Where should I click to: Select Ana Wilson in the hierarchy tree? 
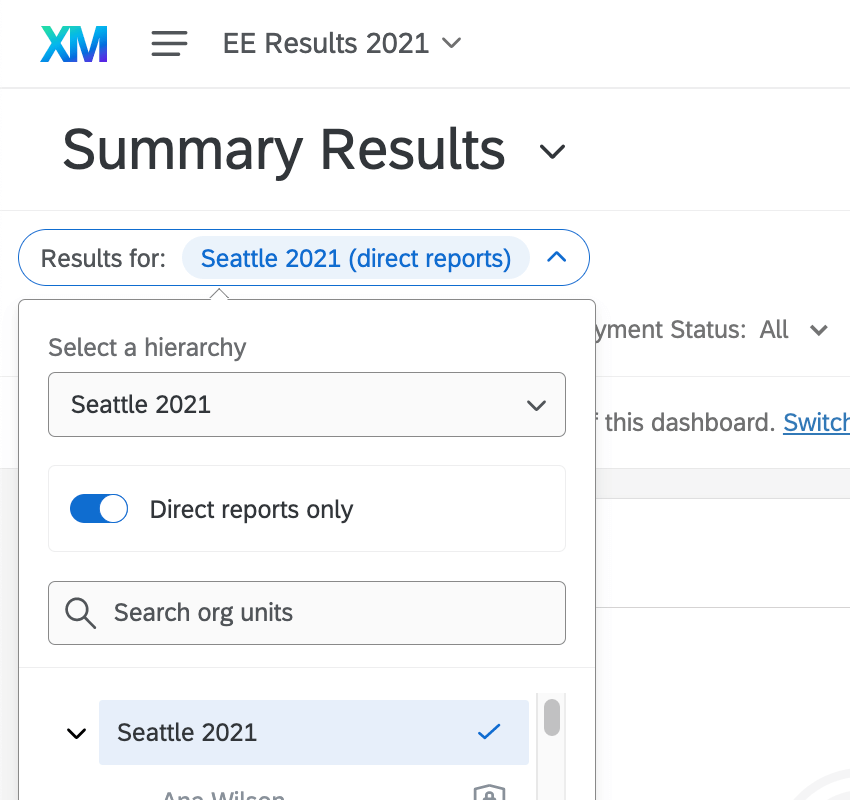(x=222, y=793)
